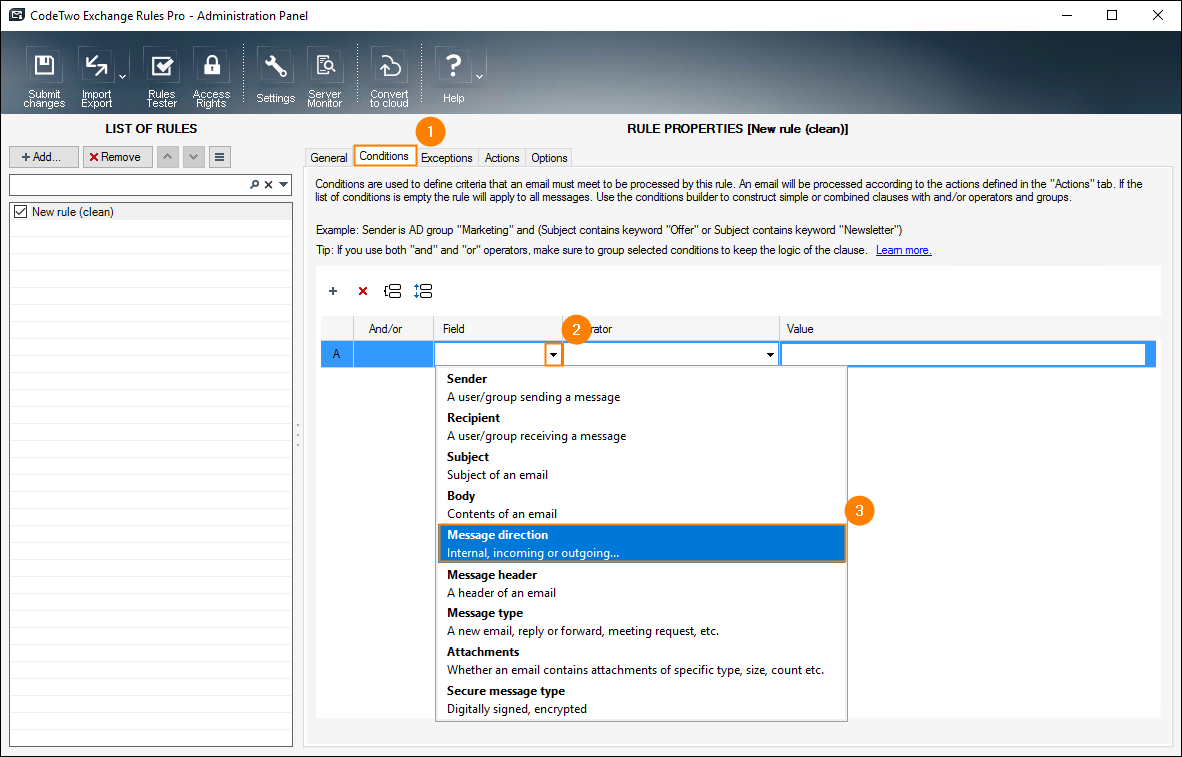The width and height of the screenshot is (1182, 757).
Task: Choose Subject from the field list
Action: [x=642, y=466]
